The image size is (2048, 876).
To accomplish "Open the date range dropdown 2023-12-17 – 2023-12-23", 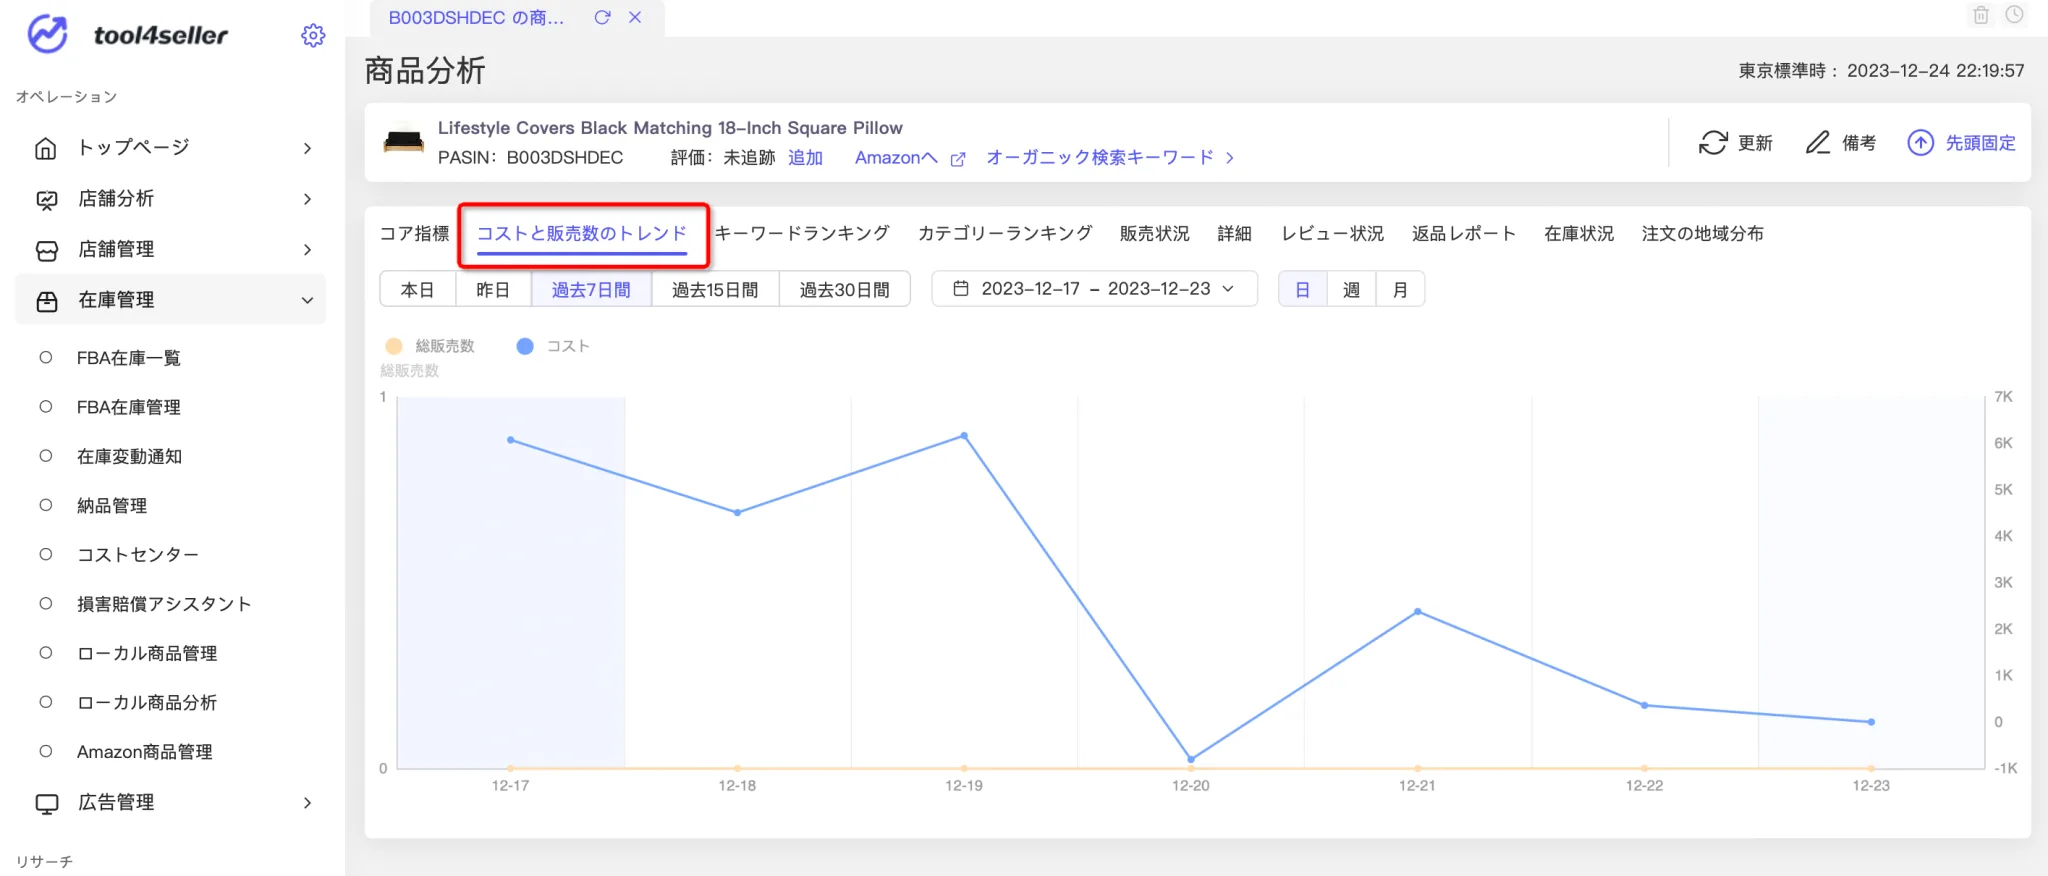I will click(1095, 289).
